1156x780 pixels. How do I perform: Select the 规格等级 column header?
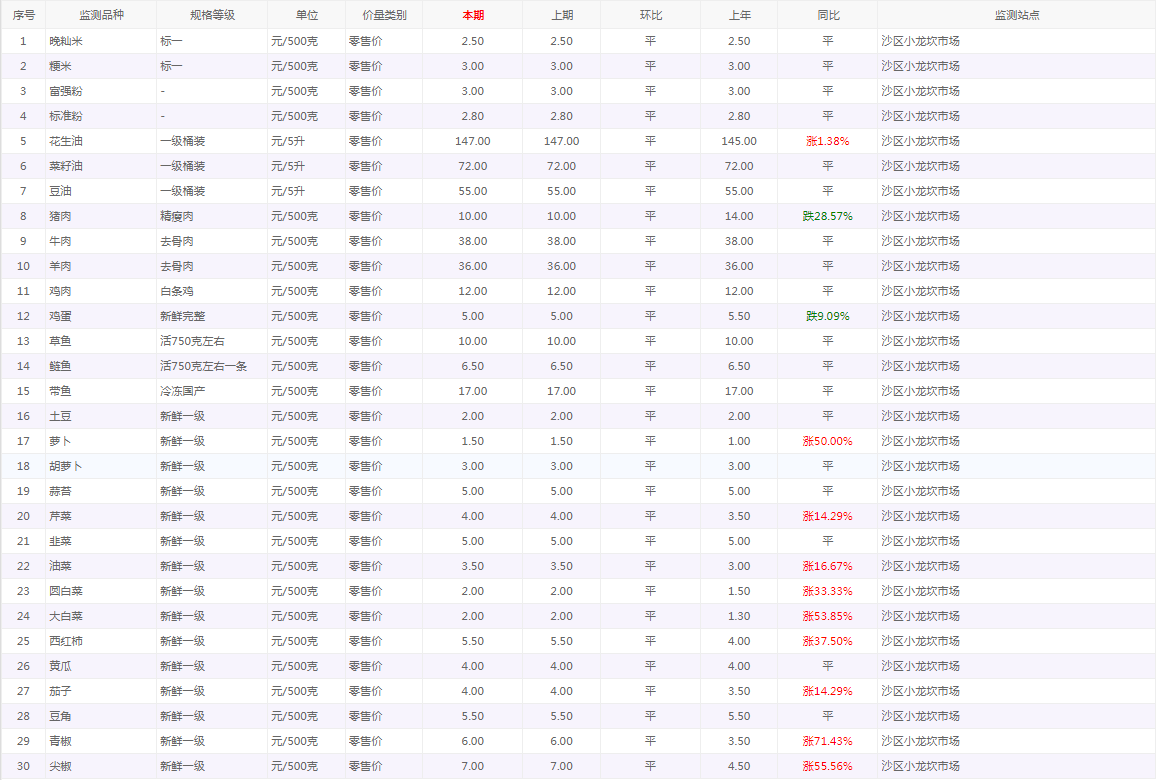click(x=212, y=15)
